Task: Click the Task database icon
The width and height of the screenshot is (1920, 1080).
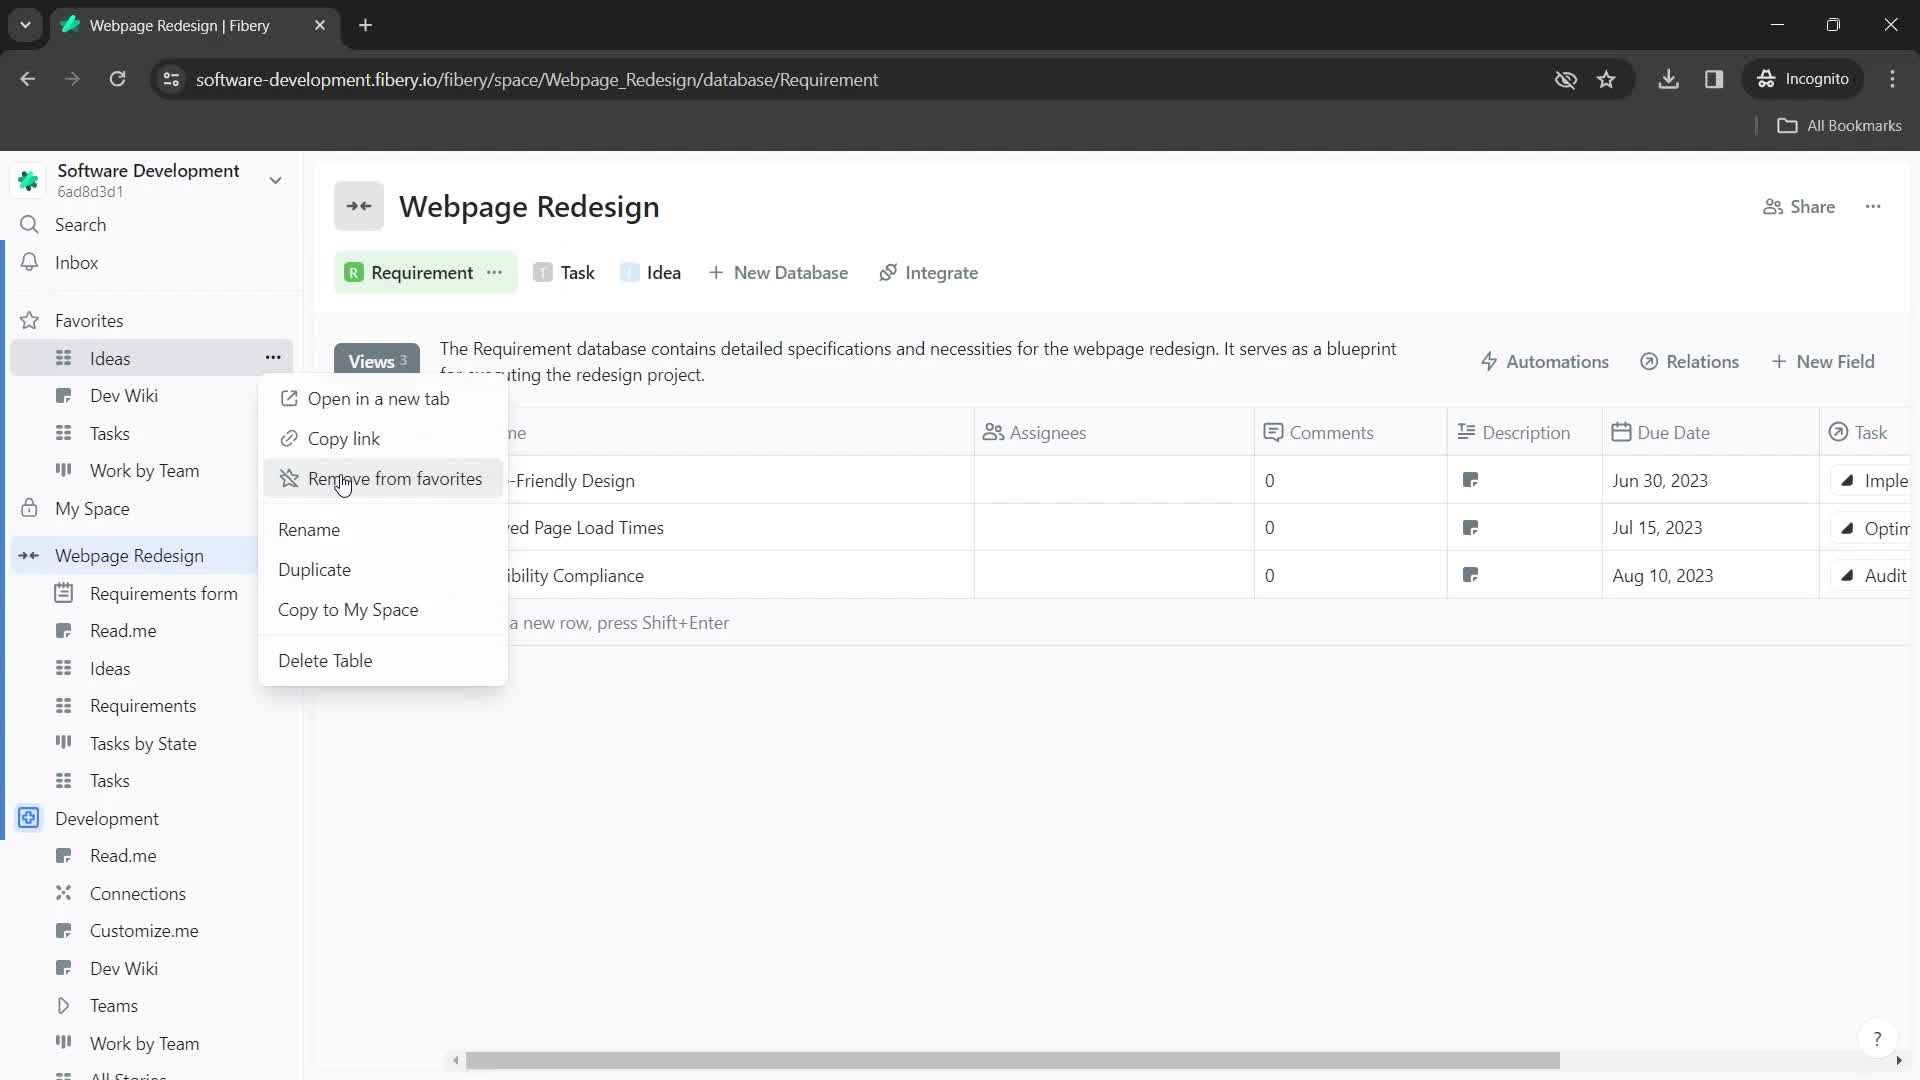Action: coord(542,273)
